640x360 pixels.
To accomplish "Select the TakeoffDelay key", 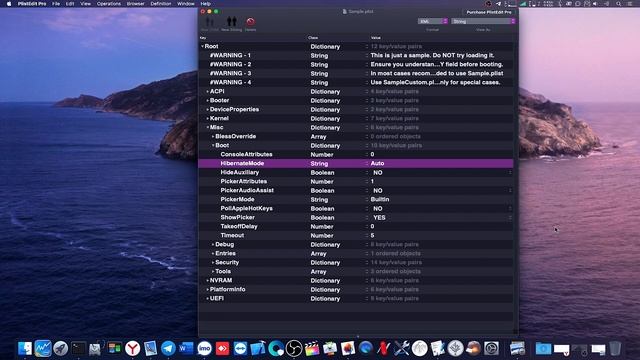I will (239, 226).
